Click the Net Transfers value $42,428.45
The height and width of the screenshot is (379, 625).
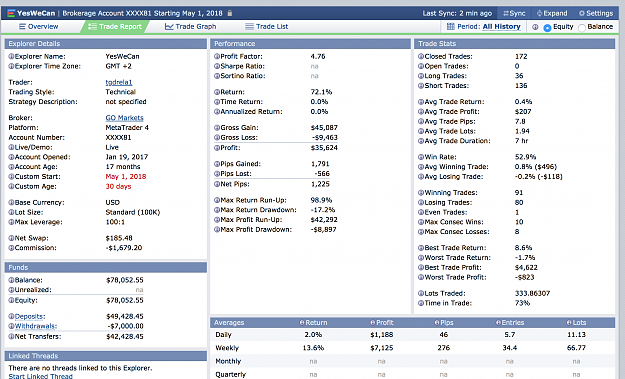[x=125, y=337]
